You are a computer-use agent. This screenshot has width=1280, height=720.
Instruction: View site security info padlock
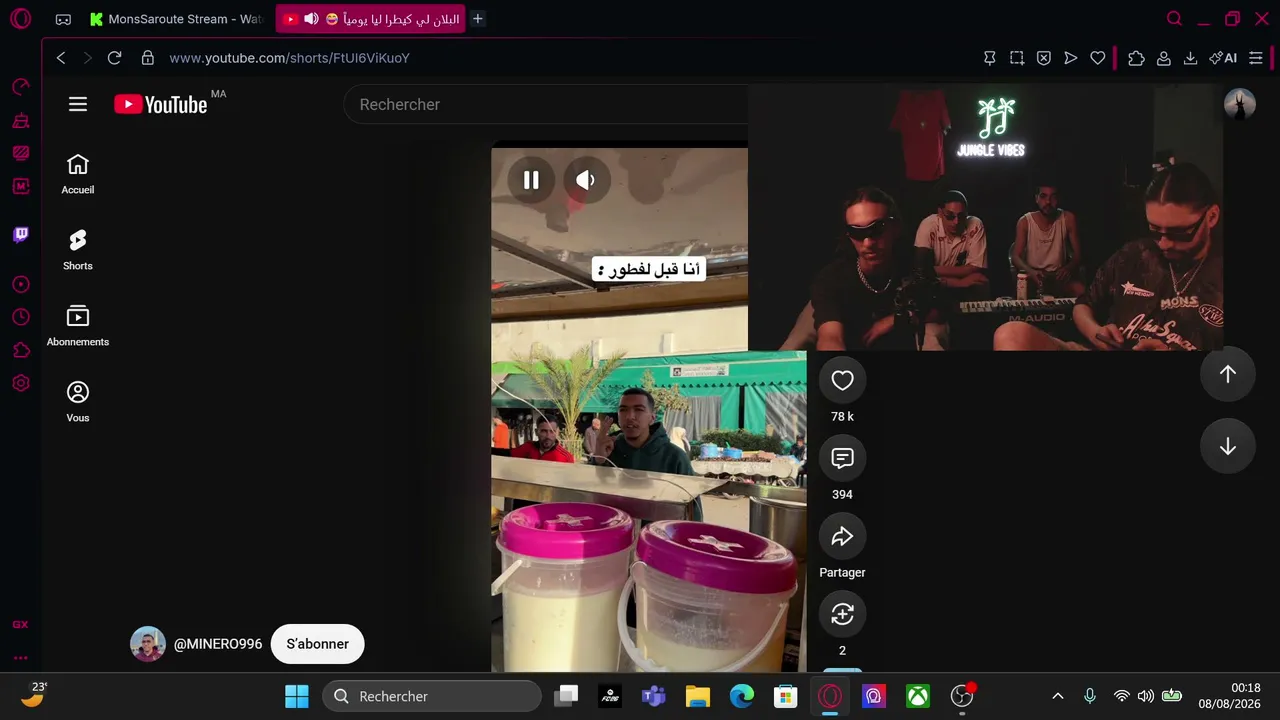point(148,58)
